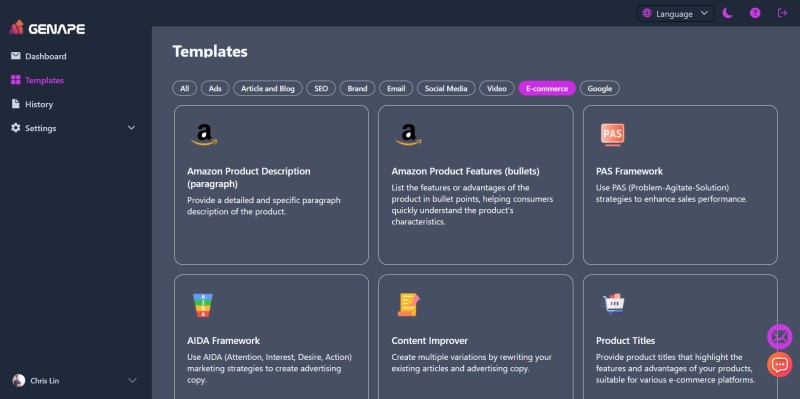The image size is (800, 399).
Task: Open Amazon Product Description (paragraph) title
Action: point(248,177)
